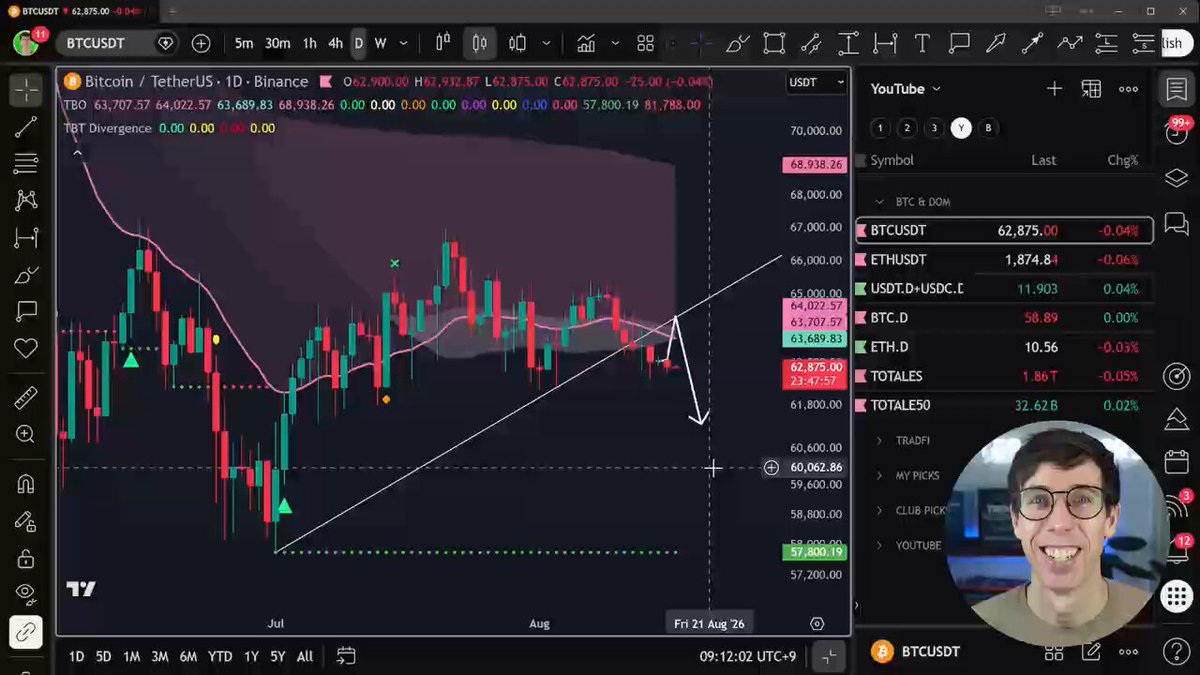The image size is (1200, 675).
Task: Switch to the 5m timeframe
Action: (x=244, y=43)
